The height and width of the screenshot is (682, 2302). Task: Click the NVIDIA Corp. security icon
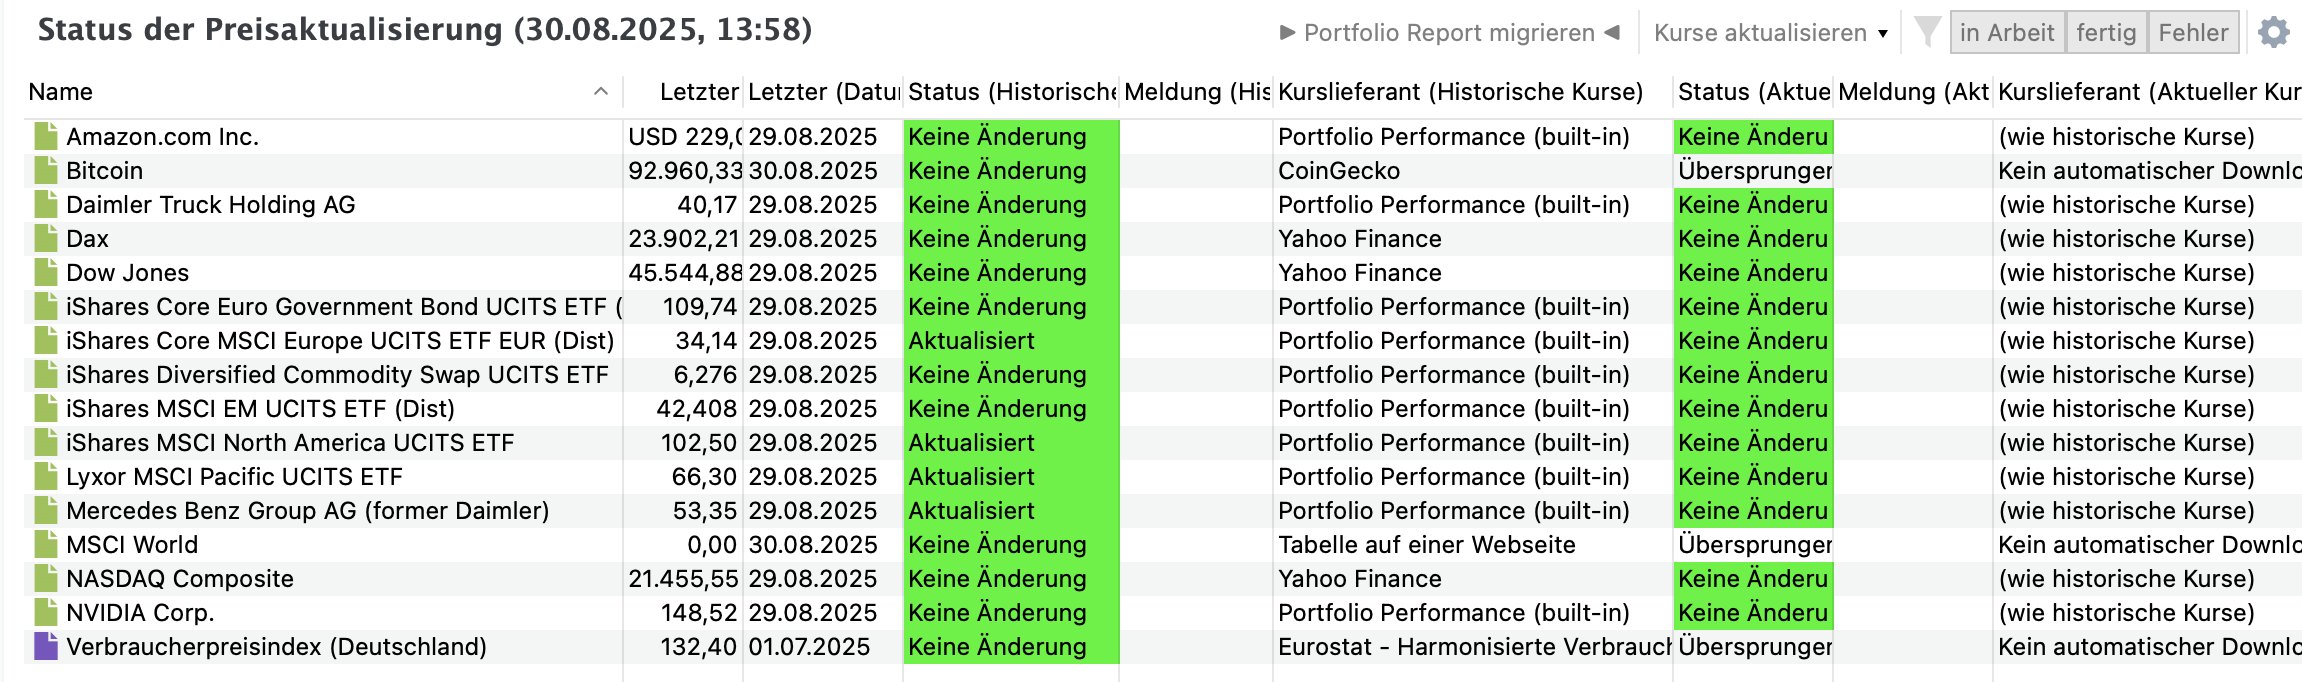tap(46, 613)
